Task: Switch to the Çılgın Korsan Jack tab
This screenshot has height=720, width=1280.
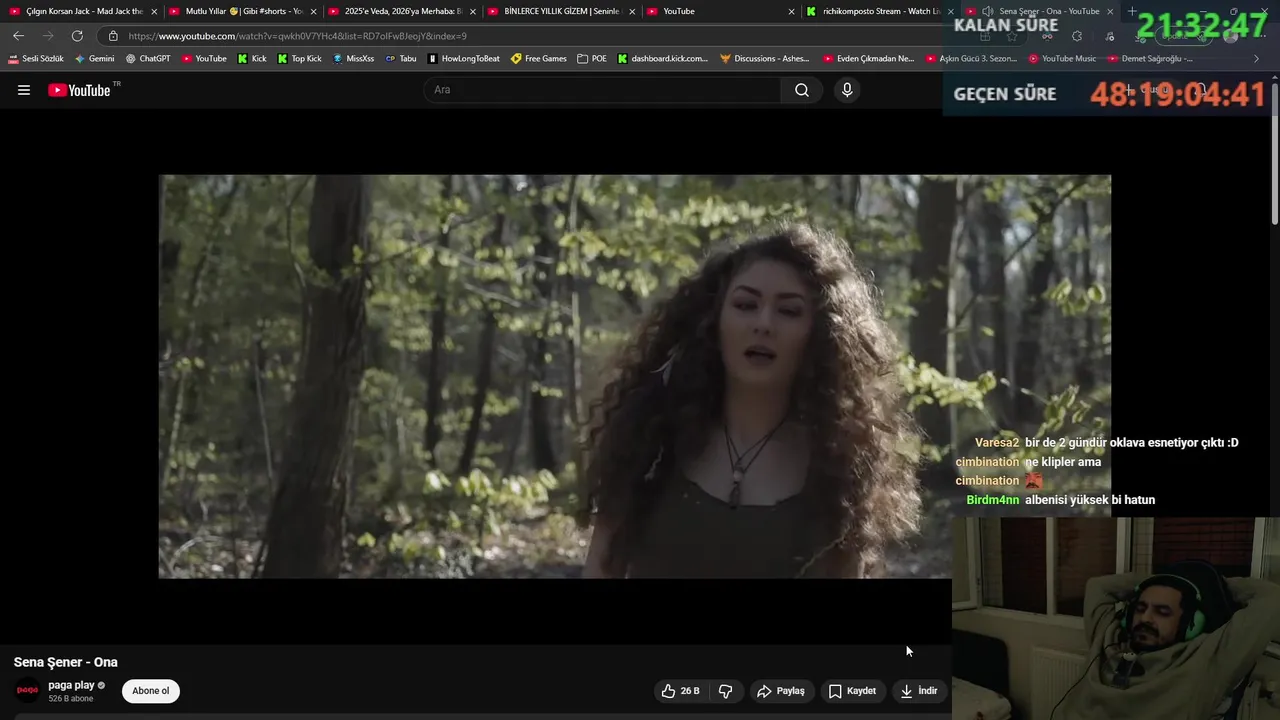Action: click(x=81, y=11)
